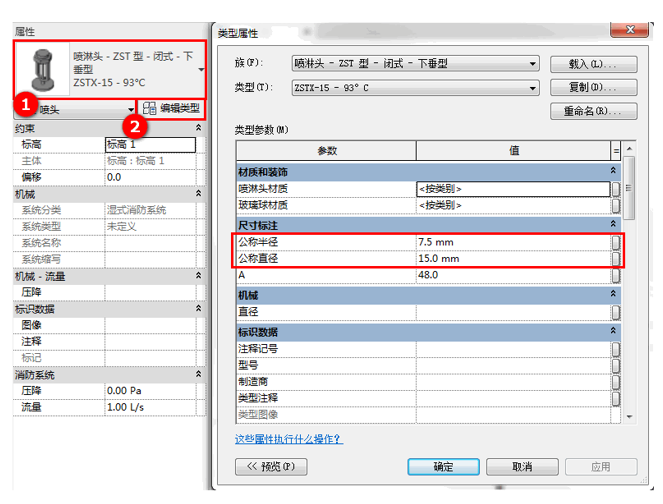Click the 载入(L)... button

(594, 64)
